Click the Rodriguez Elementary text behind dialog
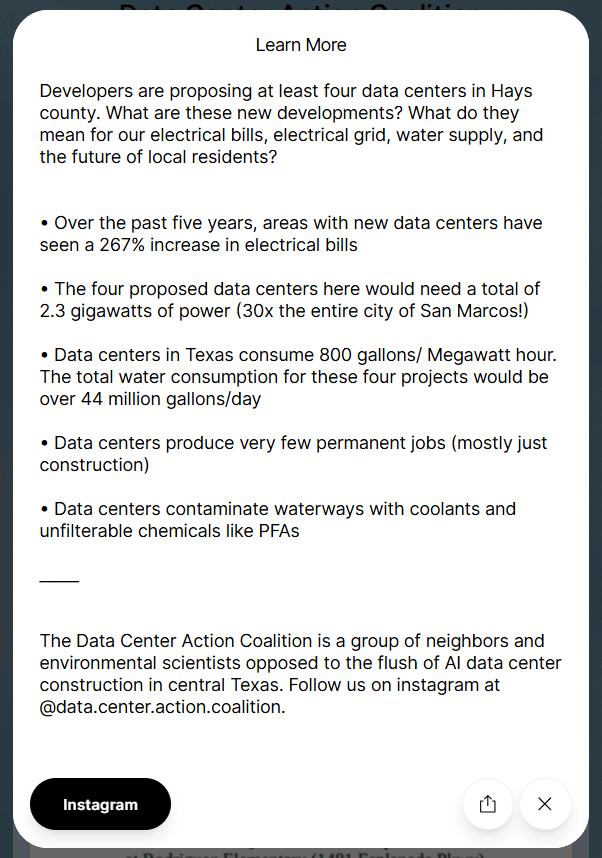 click(x=300, y=853)
